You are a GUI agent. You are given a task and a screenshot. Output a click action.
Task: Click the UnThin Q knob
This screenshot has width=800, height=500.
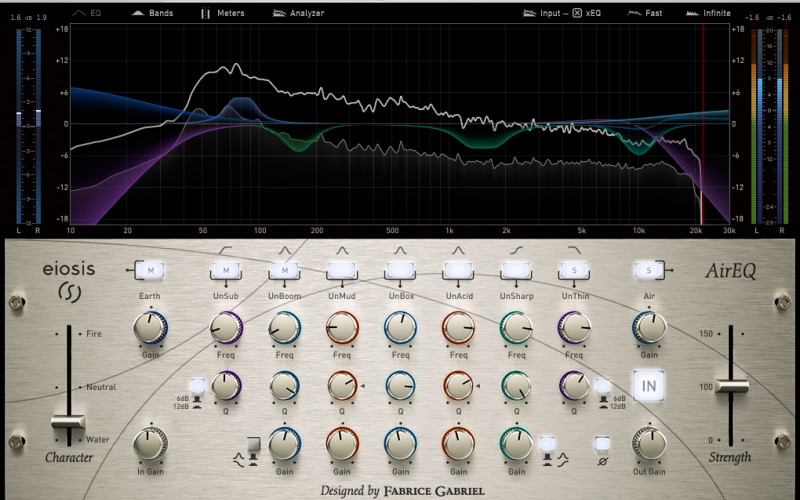point(574,386)
